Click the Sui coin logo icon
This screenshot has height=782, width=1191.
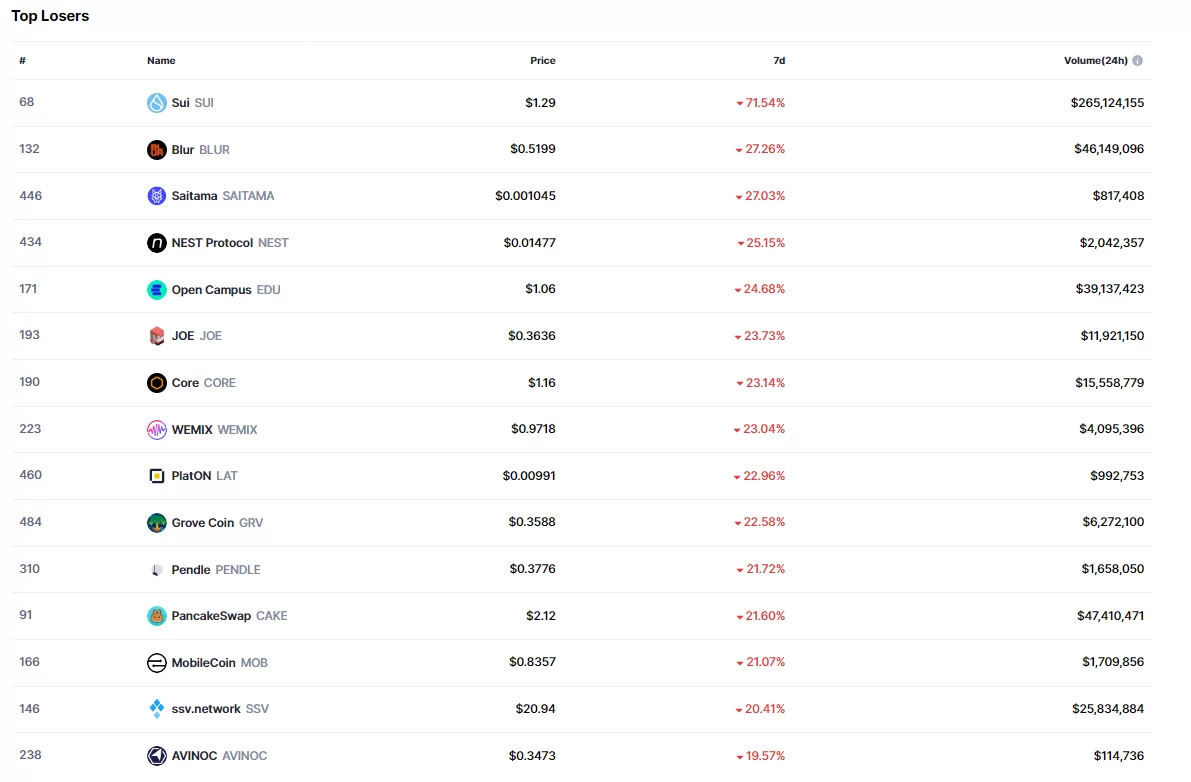pyautogui.click(x=156, y=103)
